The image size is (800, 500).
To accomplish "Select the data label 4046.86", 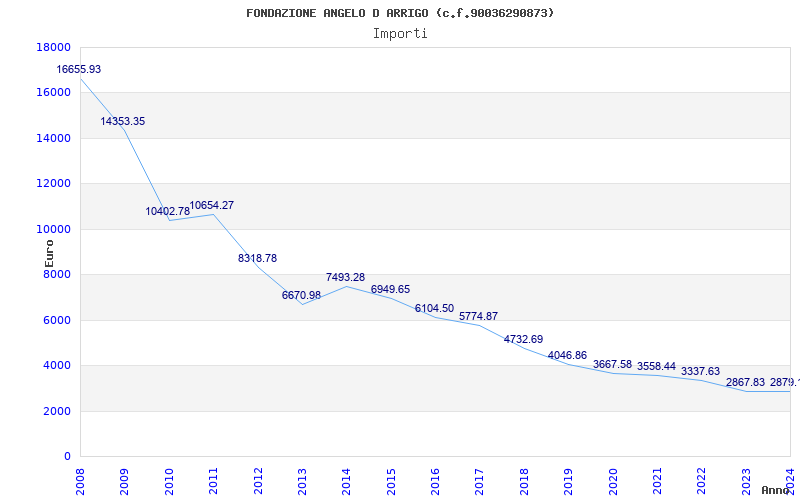I will [567, 356].
